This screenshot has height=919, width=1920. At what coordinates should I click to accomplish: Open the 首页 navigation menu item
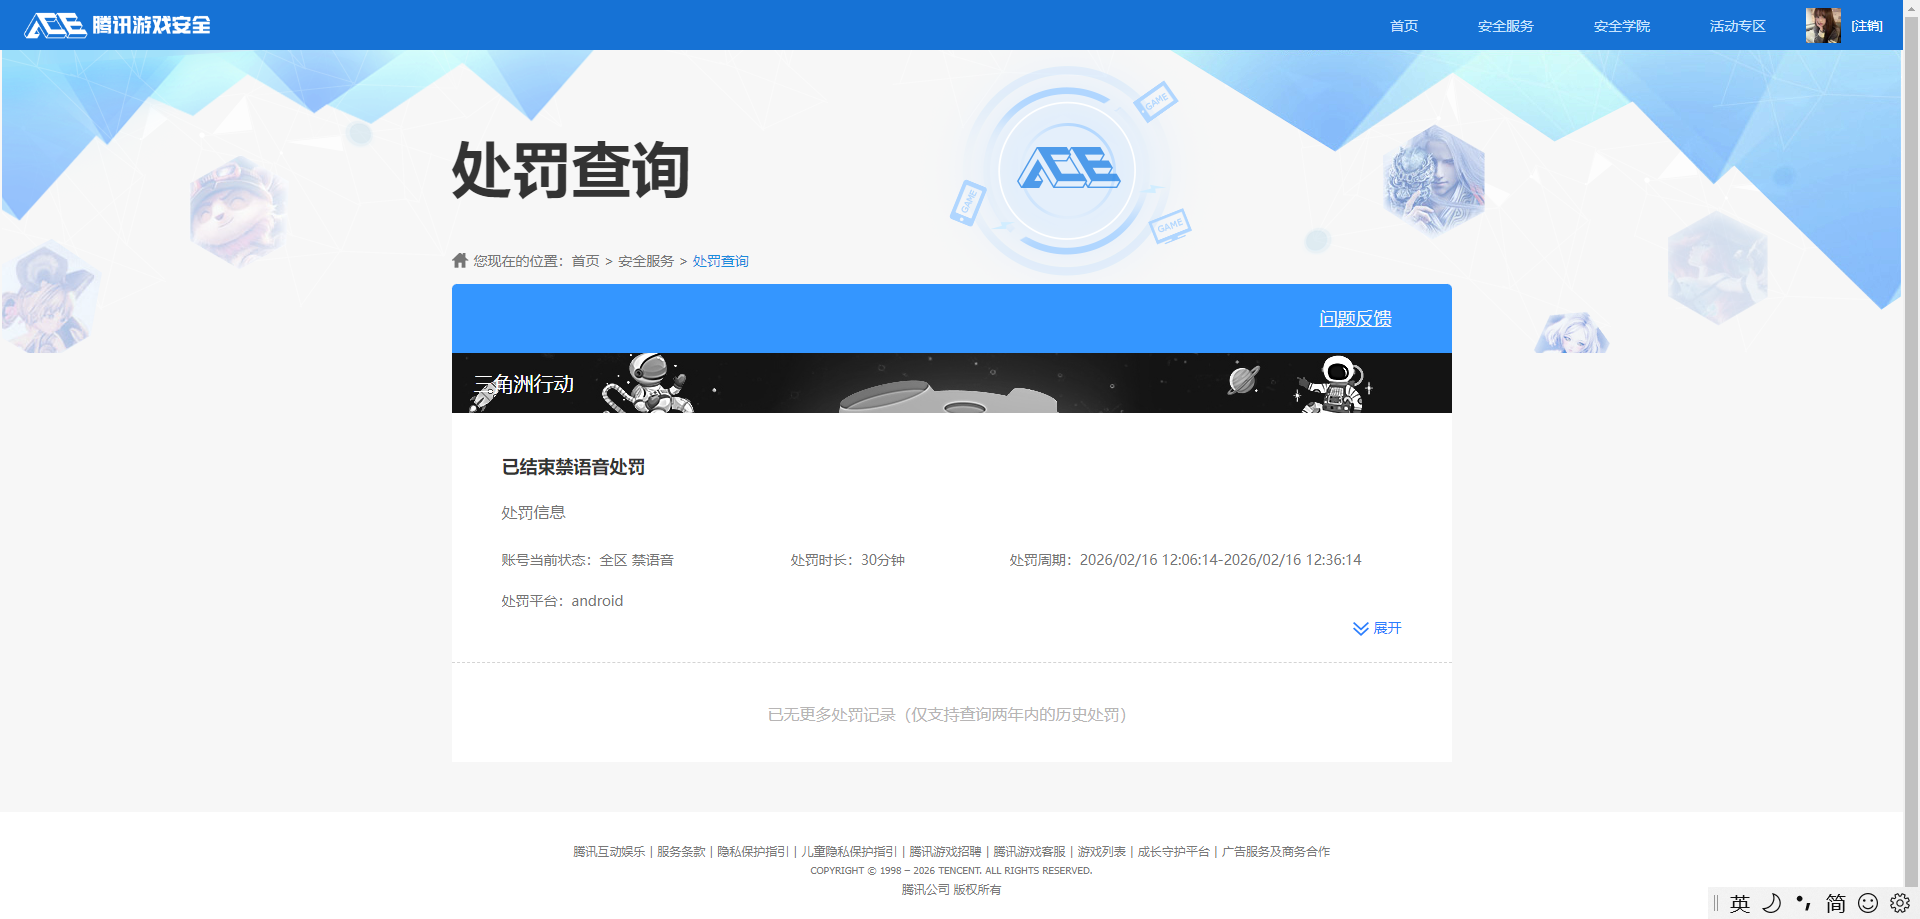click(1404, 26)
